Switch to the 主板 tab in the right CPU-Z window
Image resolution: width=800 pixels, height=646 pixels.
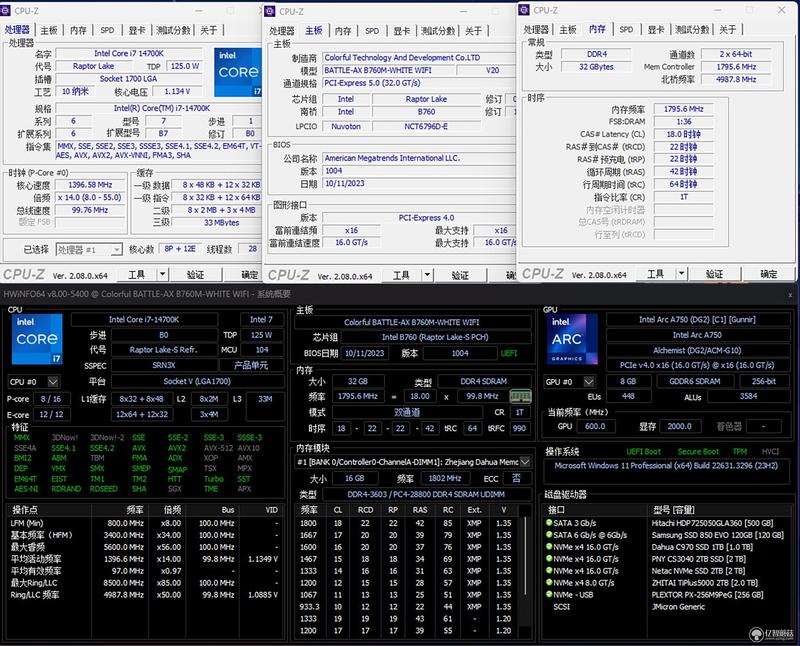(568, 30)
